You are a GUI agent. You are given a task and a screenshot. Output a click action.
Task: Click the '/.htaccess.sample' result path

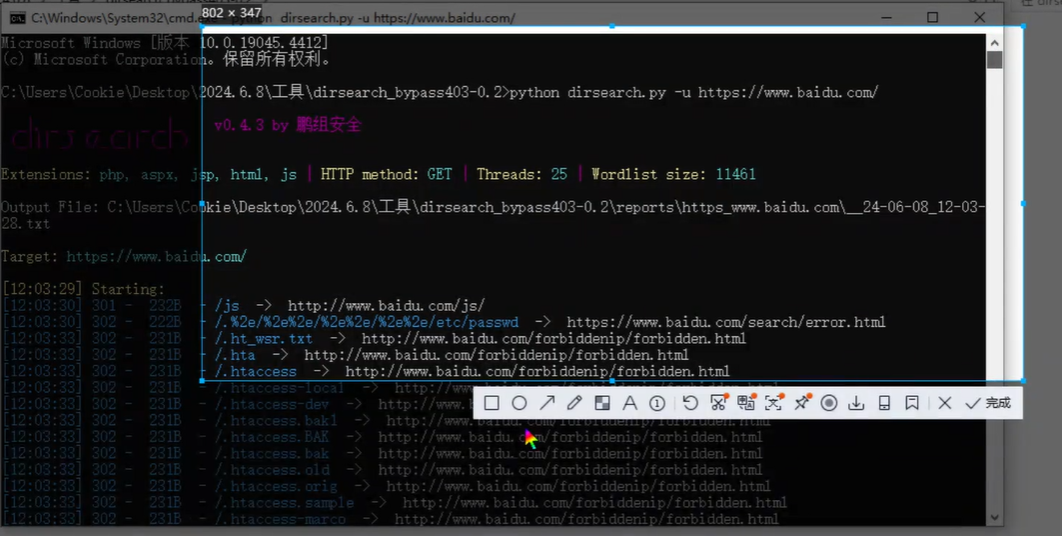[284, 503]
